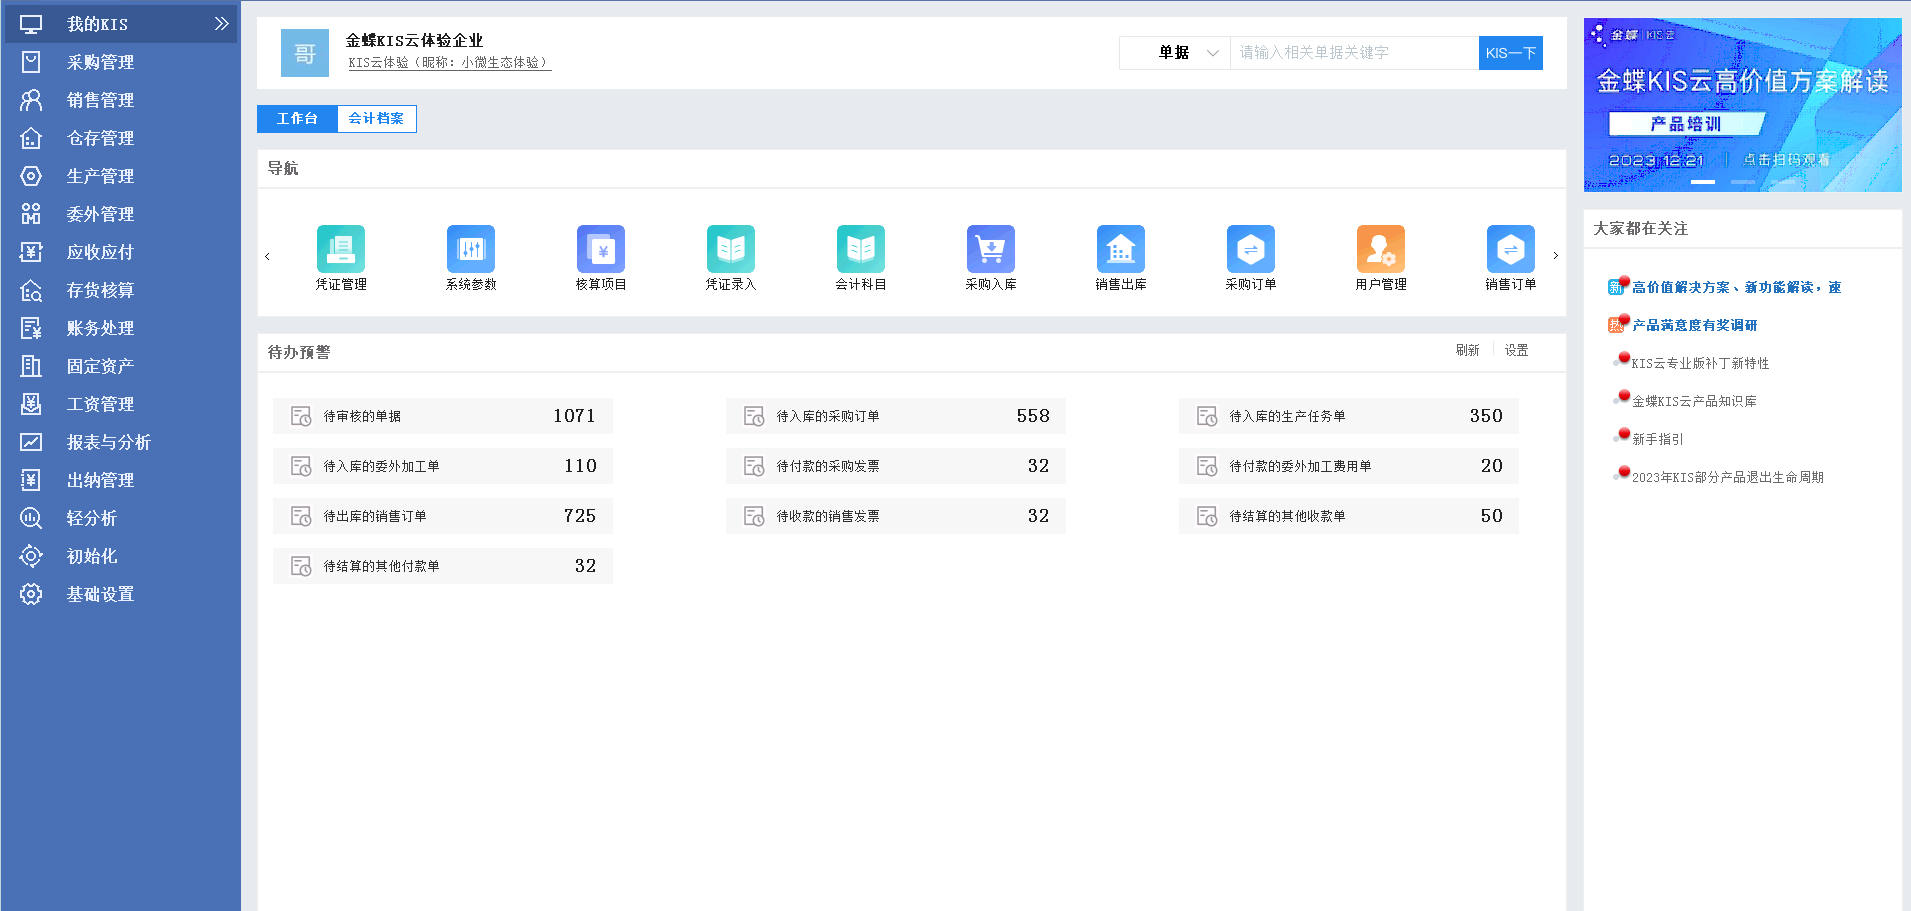This screenshot has width=1911, height=911.
Task: Click the 工资管理 sidebar icon
Action: pyautogui.click(x=31, y=404)
